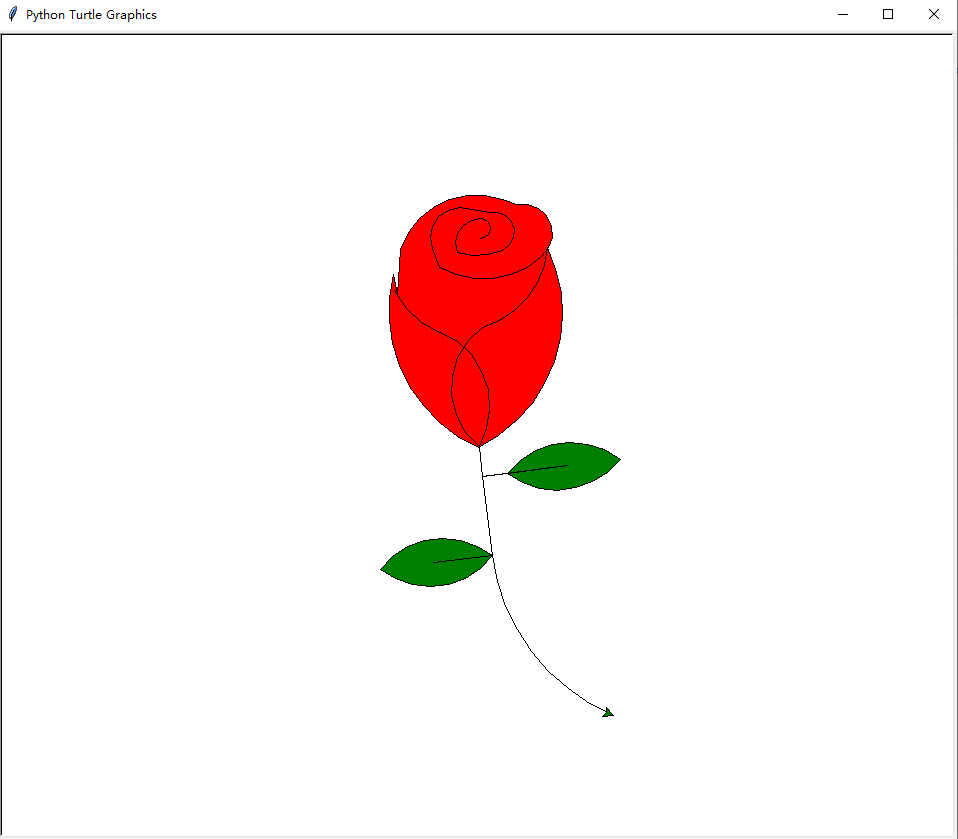This screenshot has width=958, height=839.
Task: Click the feather icon in title bar
Action: pyautogui.click(x=13, y=14)
